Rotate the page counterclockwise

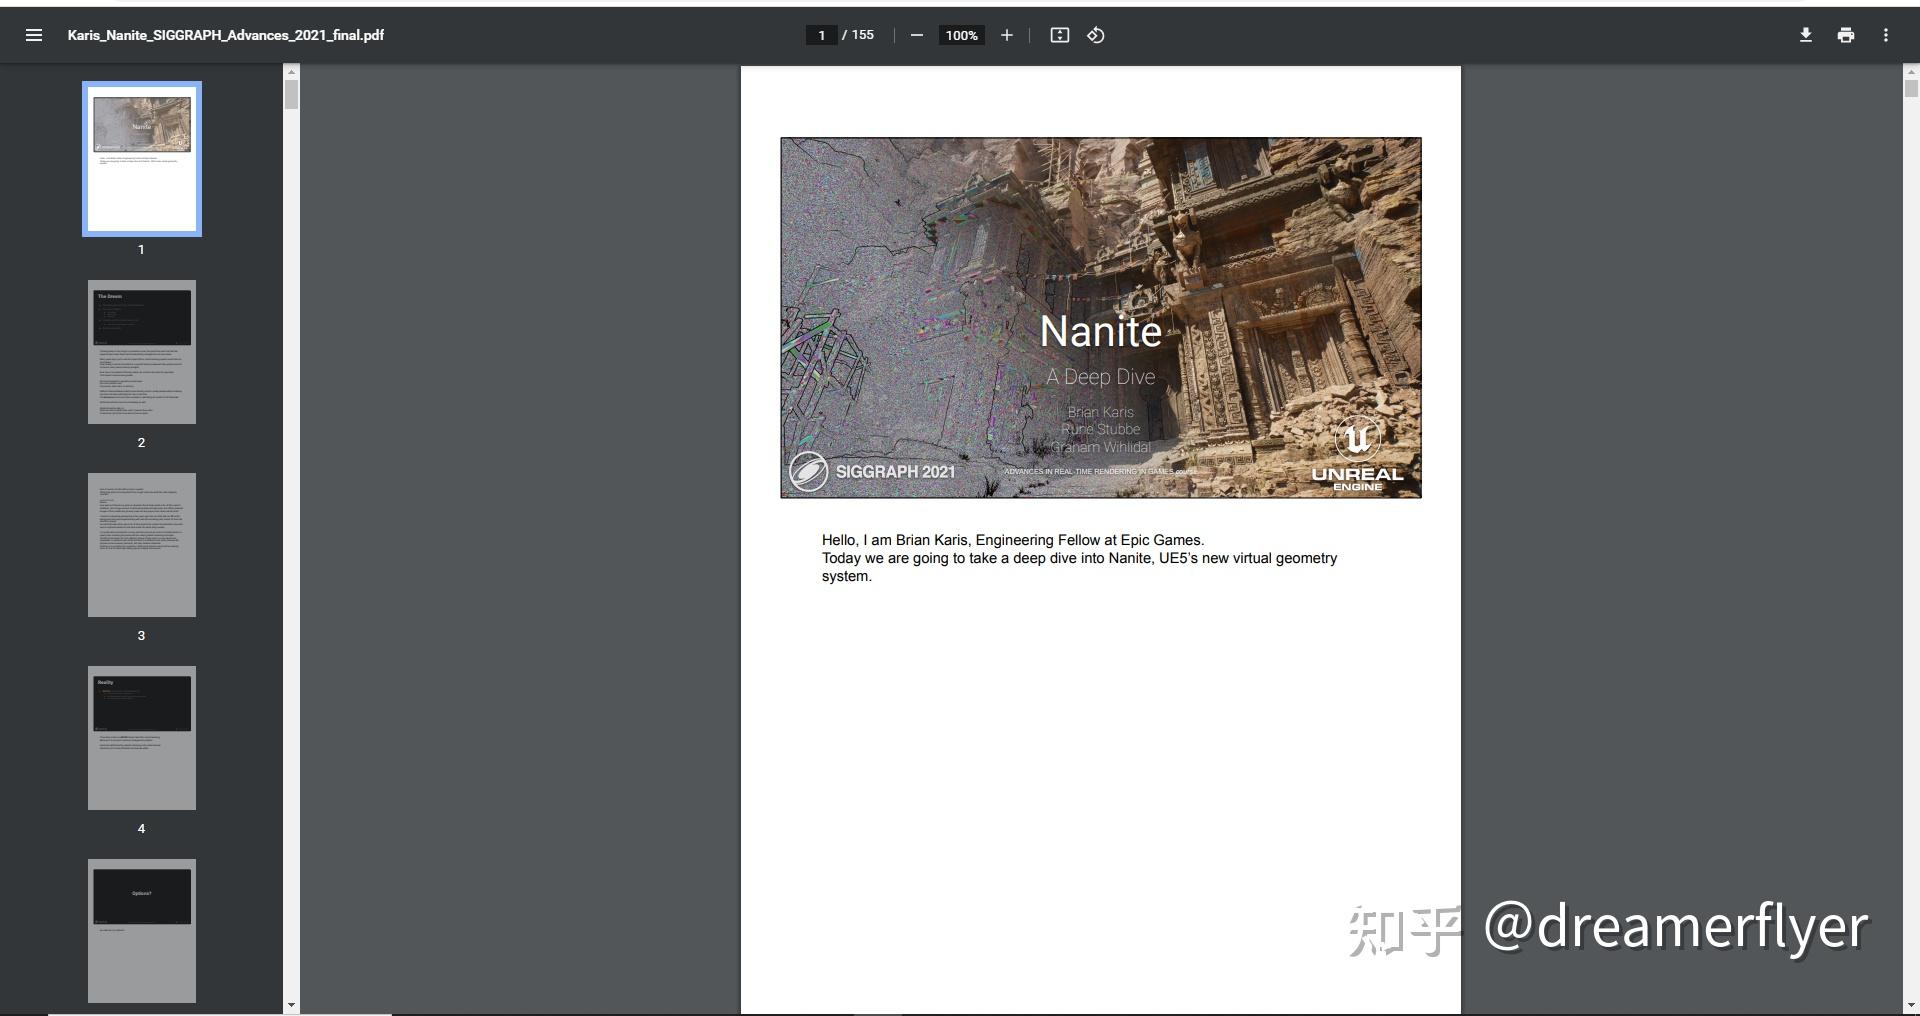(x=1094, y=35)
